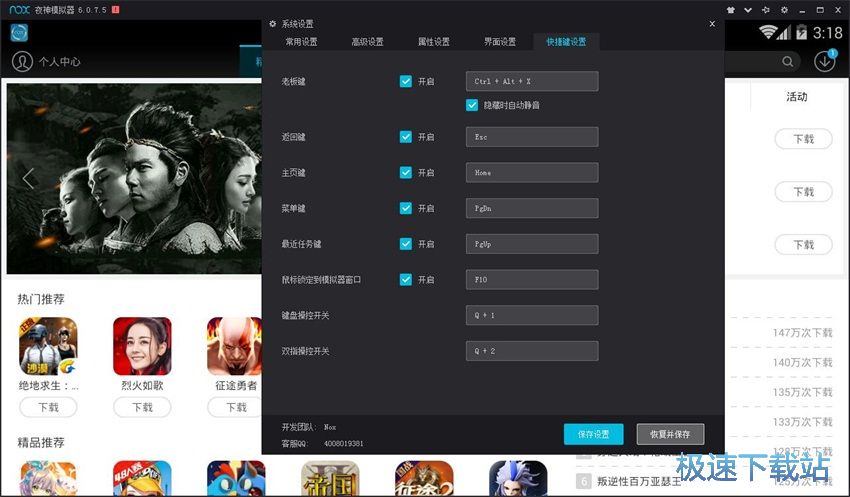Click the settings gear icon beside 系统设置 title

(x=273, y=24)
